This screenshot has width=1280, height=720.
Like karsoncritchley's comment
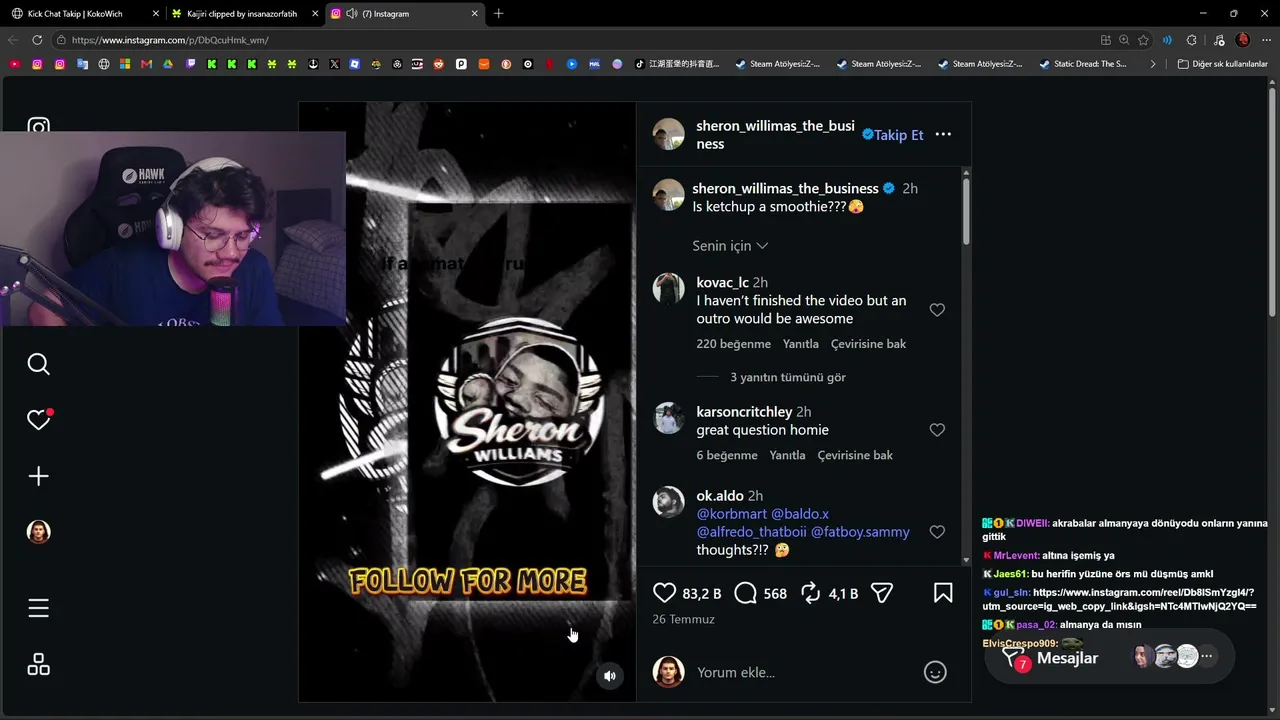(937, 430)
